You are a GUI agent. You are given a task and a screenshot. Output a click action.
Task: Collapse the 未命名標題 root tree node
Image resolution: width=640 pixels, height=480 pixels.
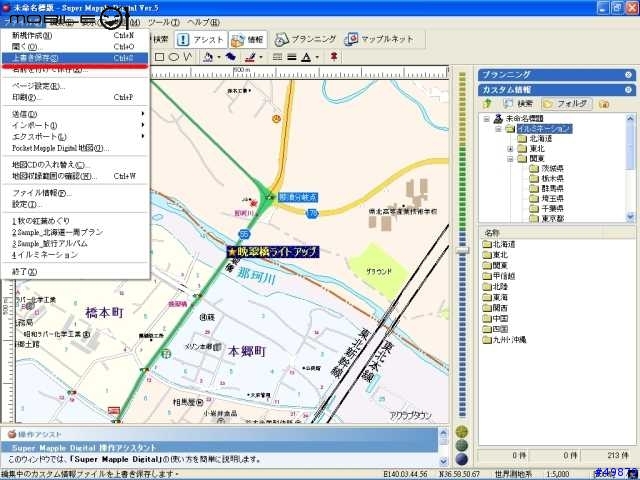point(487,119)
